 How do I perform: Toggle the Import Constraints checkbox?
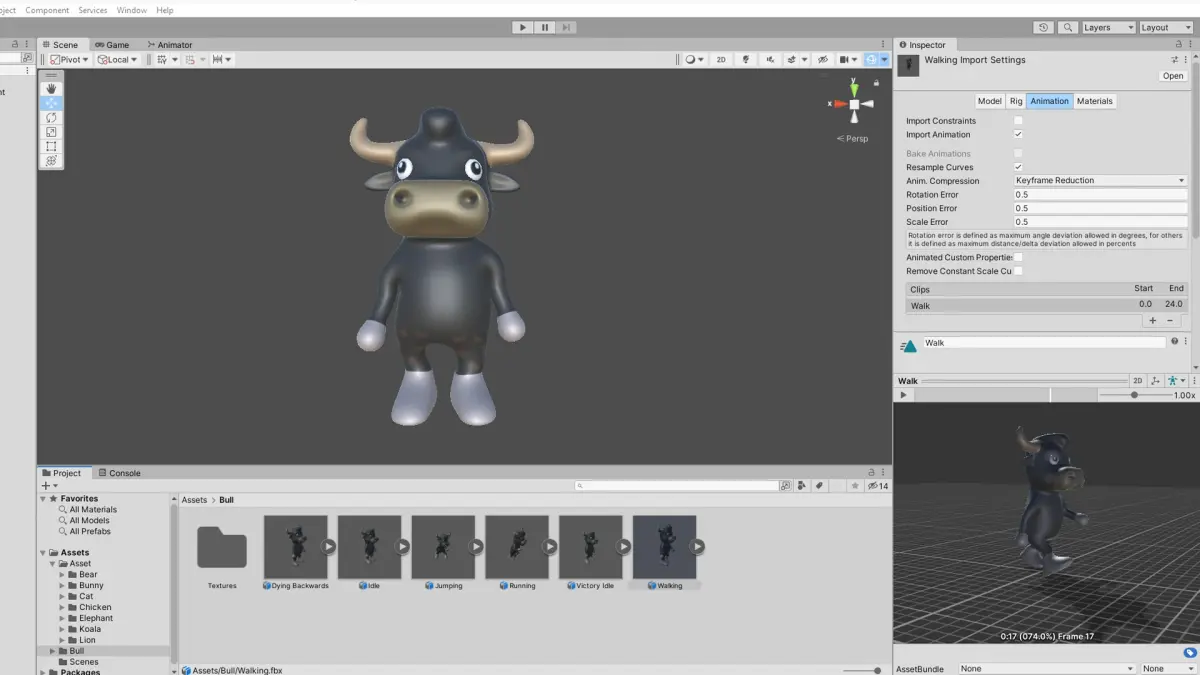point(1018,121)
